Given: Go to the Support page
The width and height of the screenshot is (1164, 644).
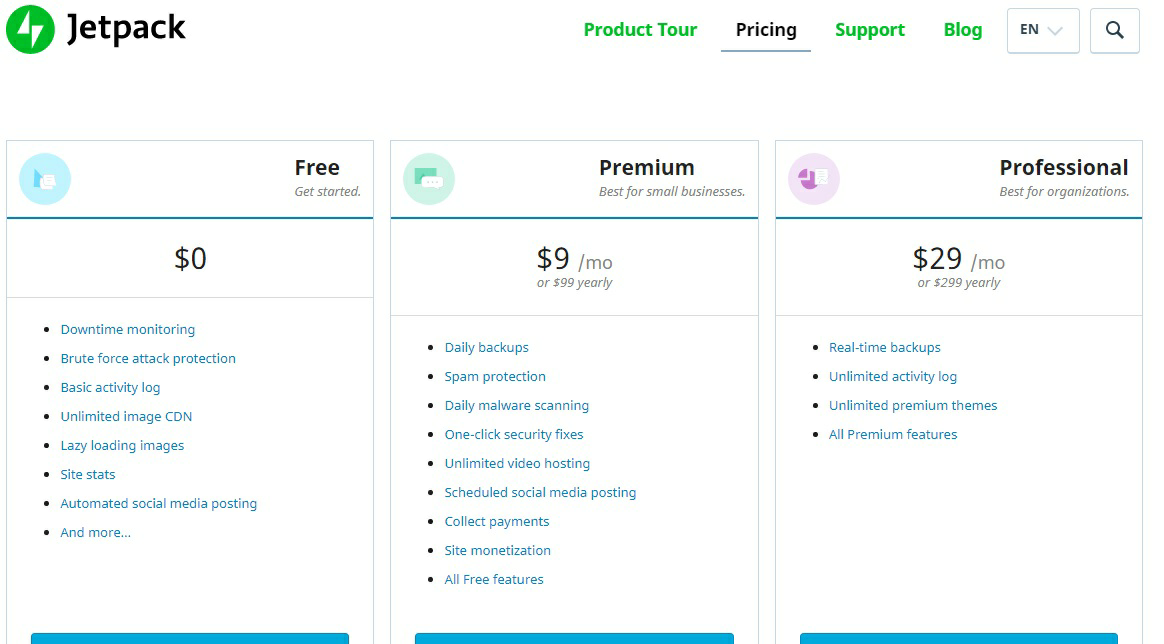Looking at the screenshot, I should point(870,30).
